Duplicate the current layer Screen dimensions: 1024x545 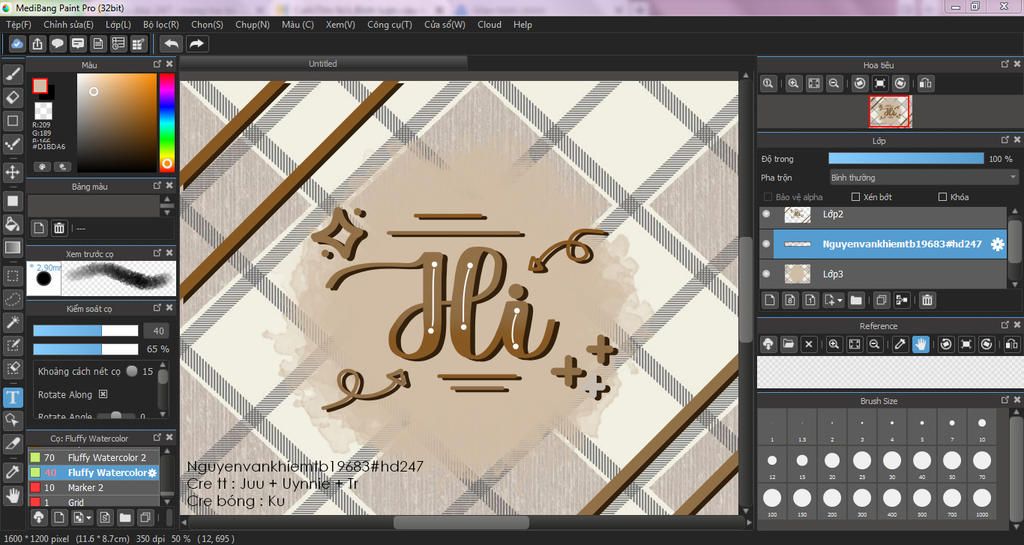click(x=881, y=300)
